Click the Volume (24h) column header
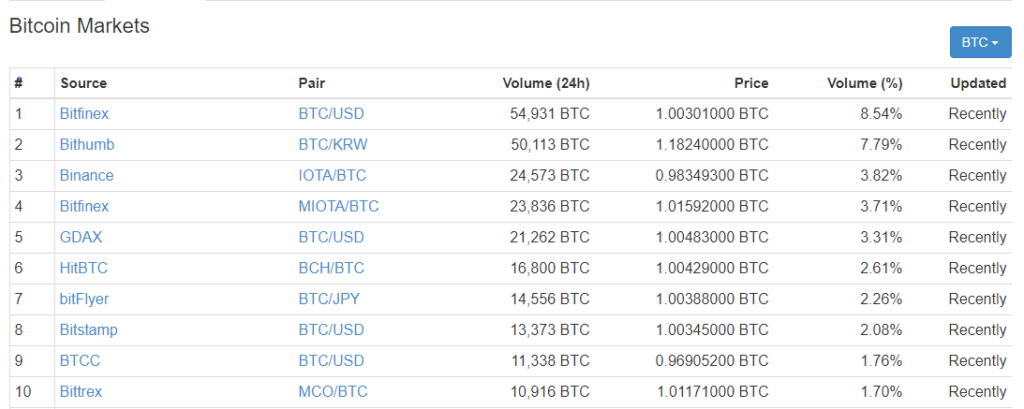The height and width of the screenshot is (409, 1024). coord(546,83)
